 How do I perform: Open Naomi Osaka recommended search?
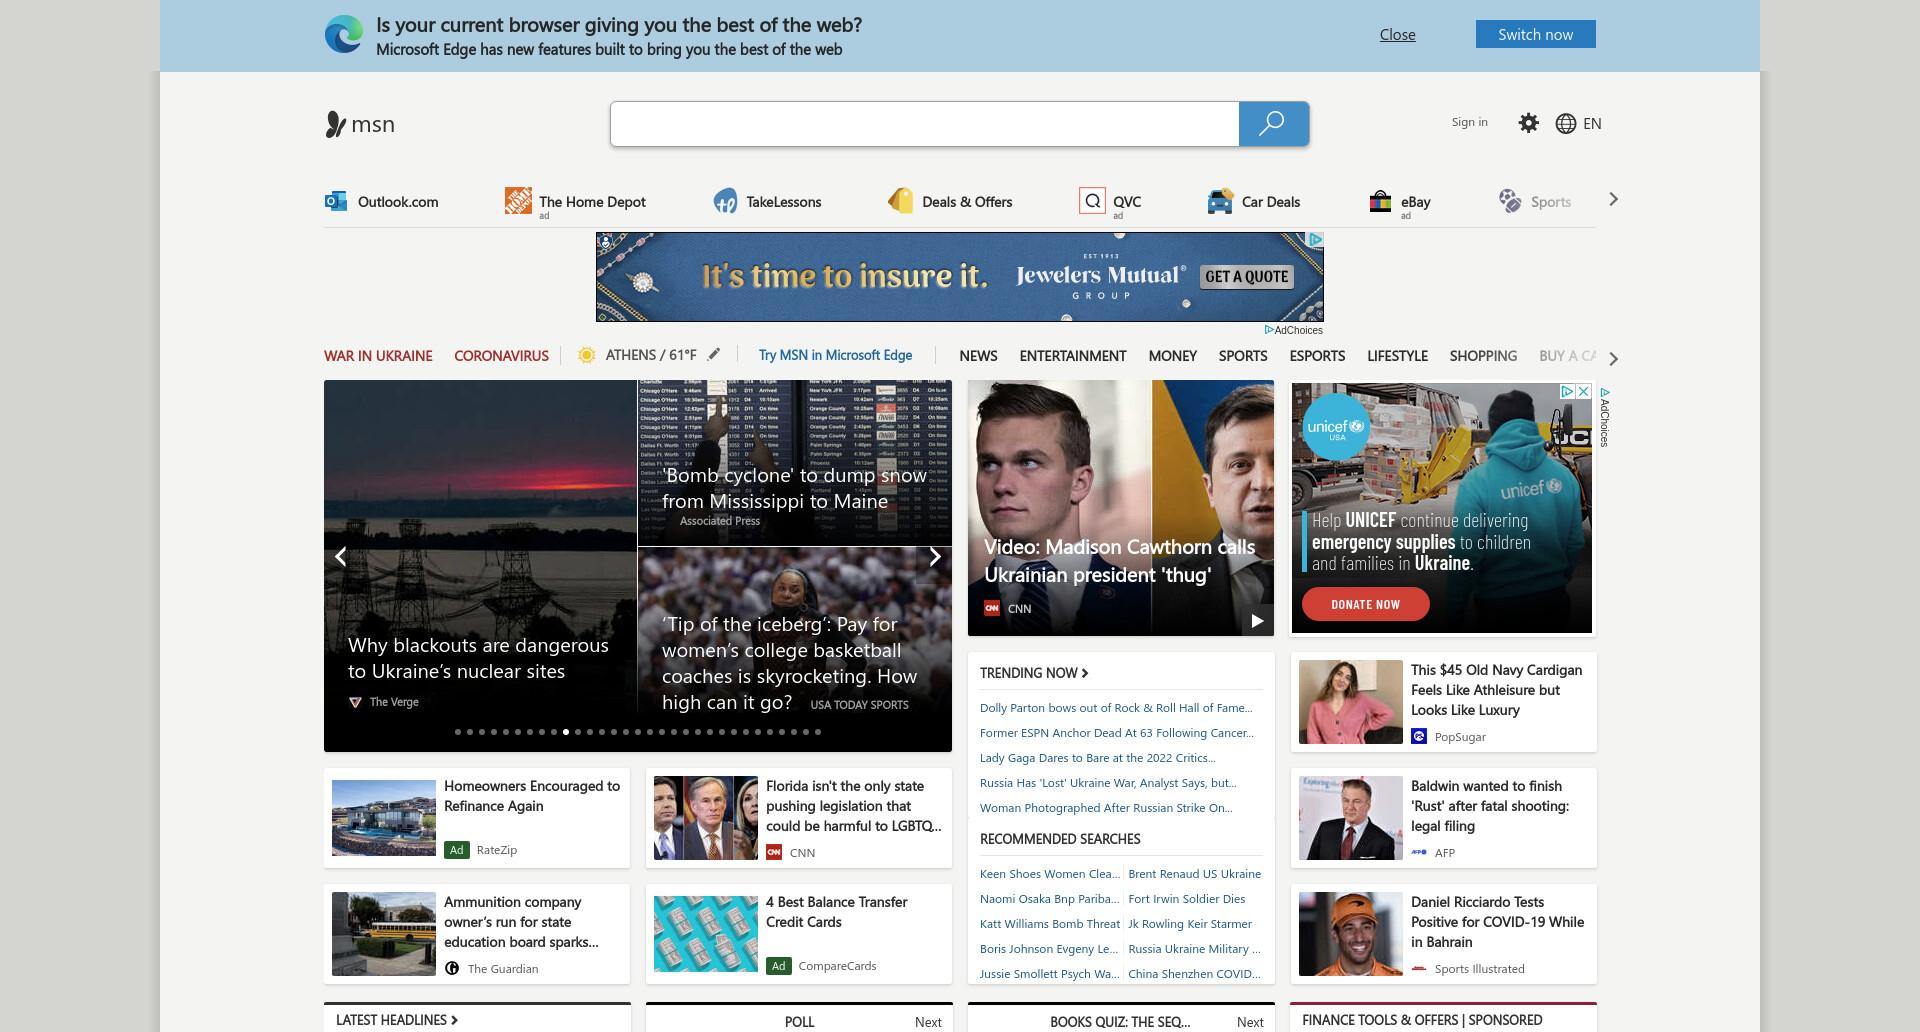click(1049, 899)
